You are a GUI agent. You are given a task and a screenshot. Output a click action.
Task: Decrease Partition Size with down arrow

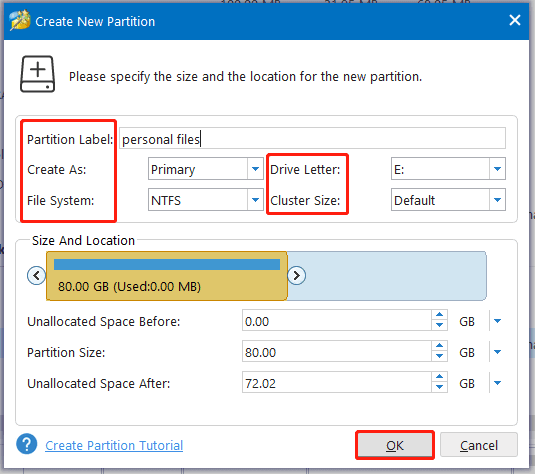pyautogui.click(x=439, y=357)
